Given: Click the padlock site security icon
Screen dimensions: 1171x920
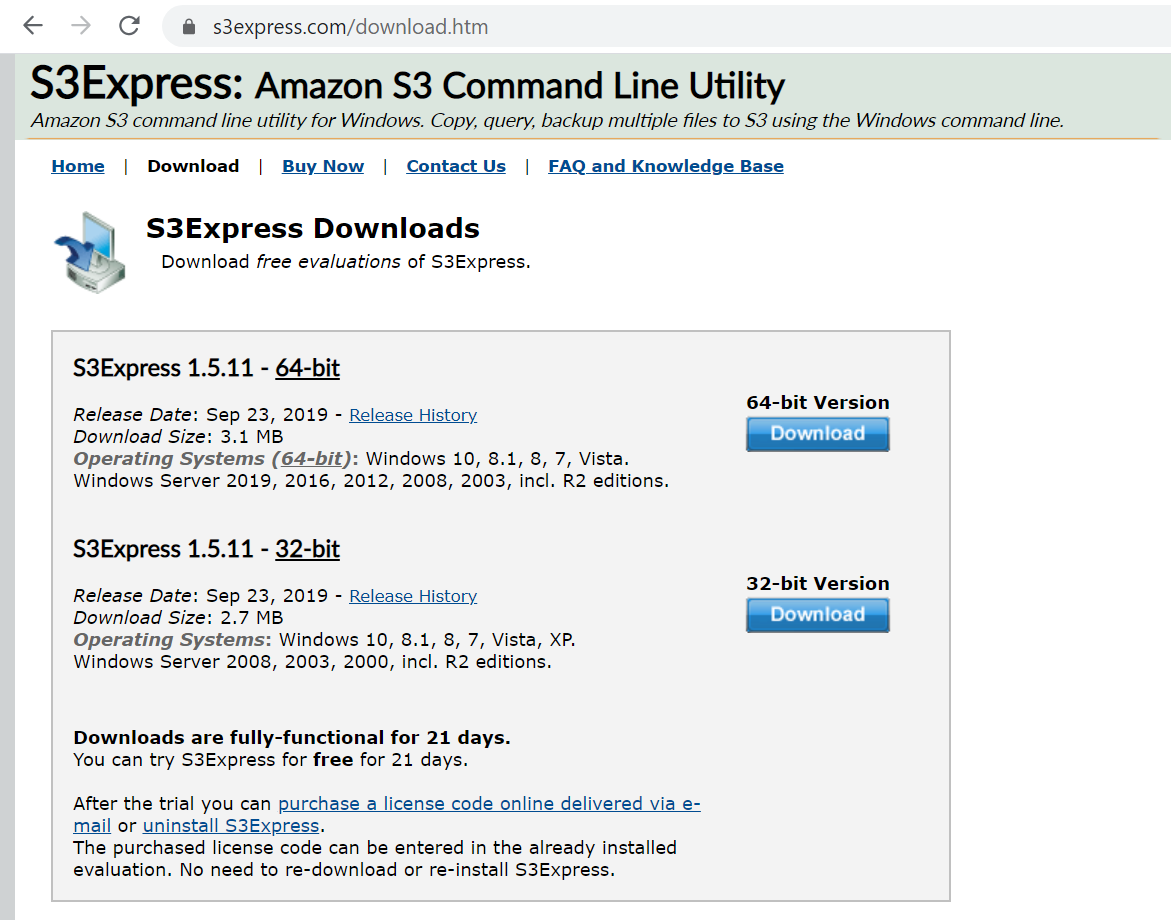Looking at the screenshot, I should (x=188, y=27).
